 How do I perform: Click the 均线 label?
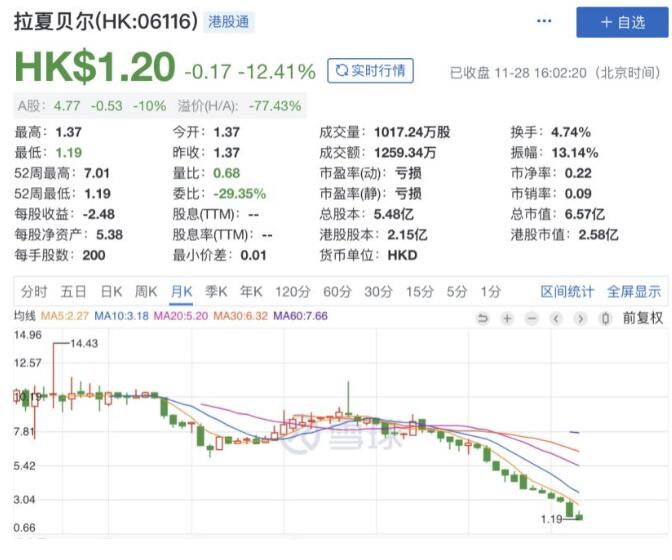click(x=24, y=316)
